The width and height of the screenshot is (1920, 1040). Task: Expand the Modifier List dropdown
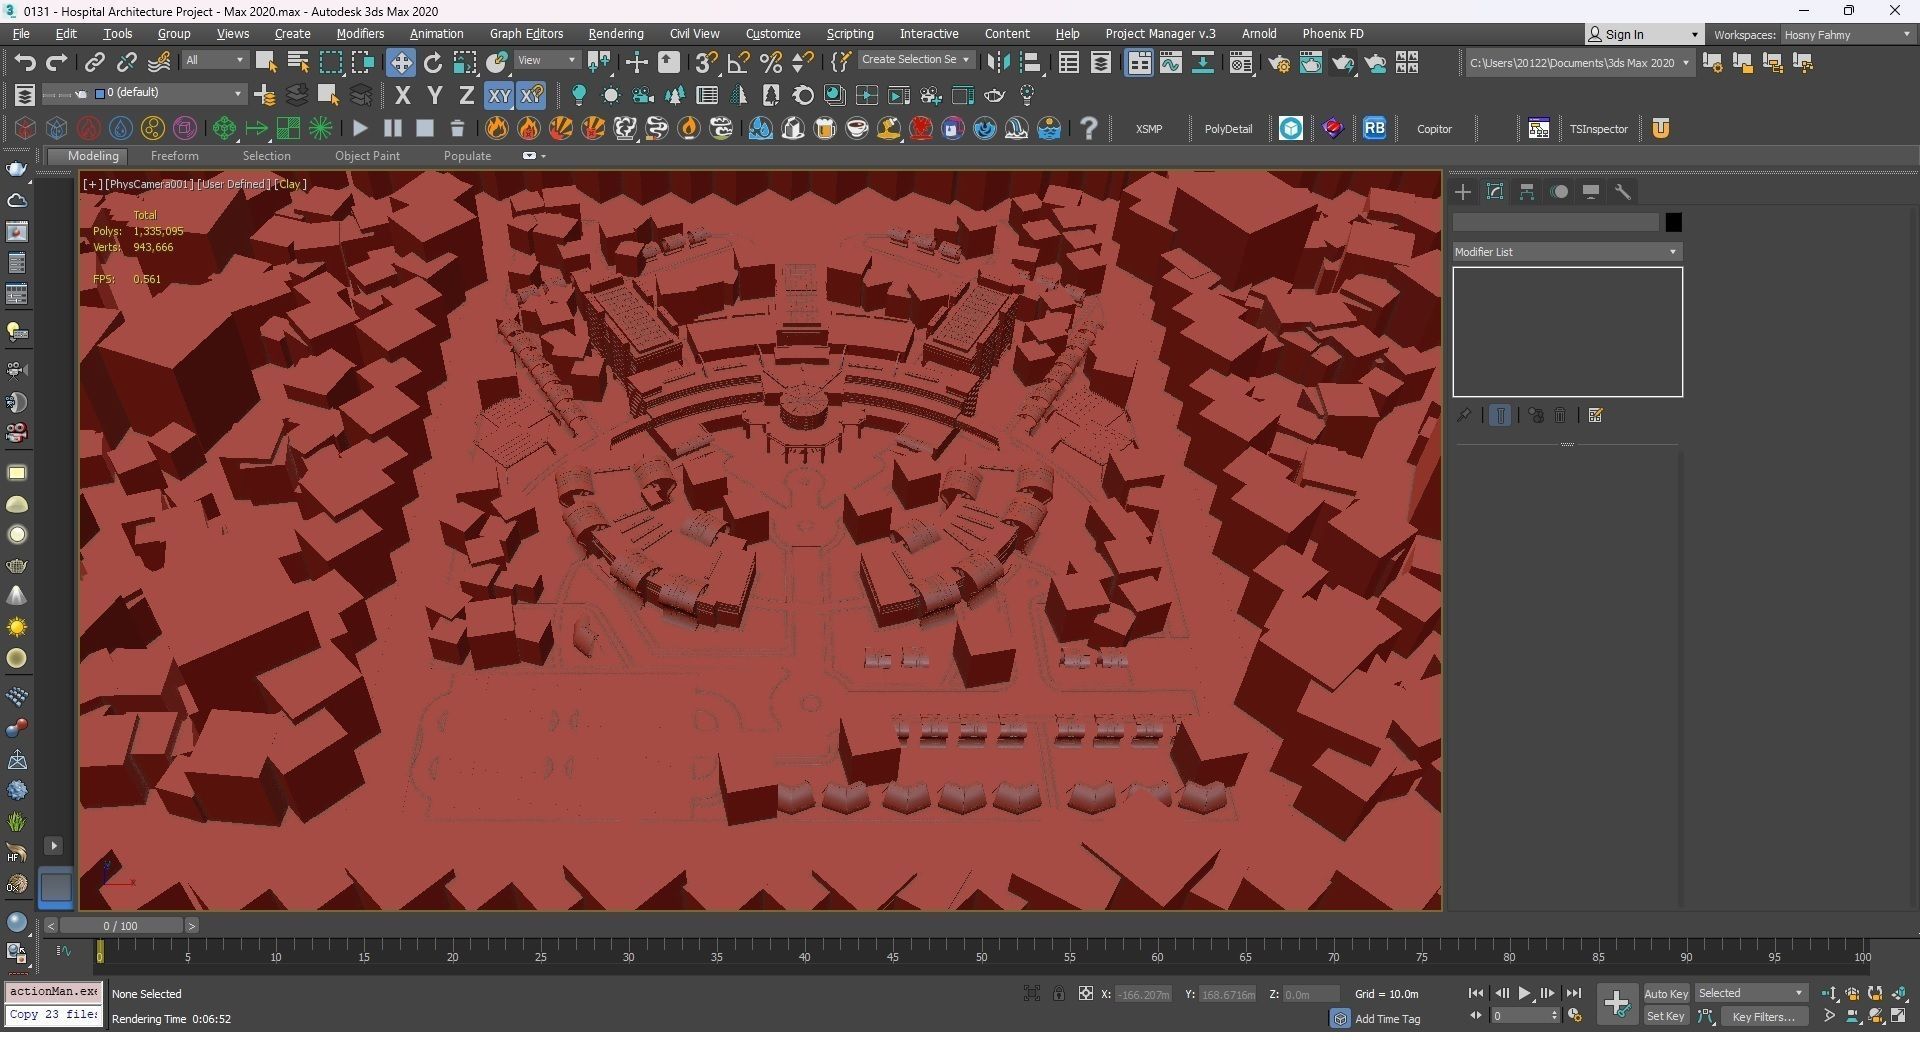pos(1567,252)
